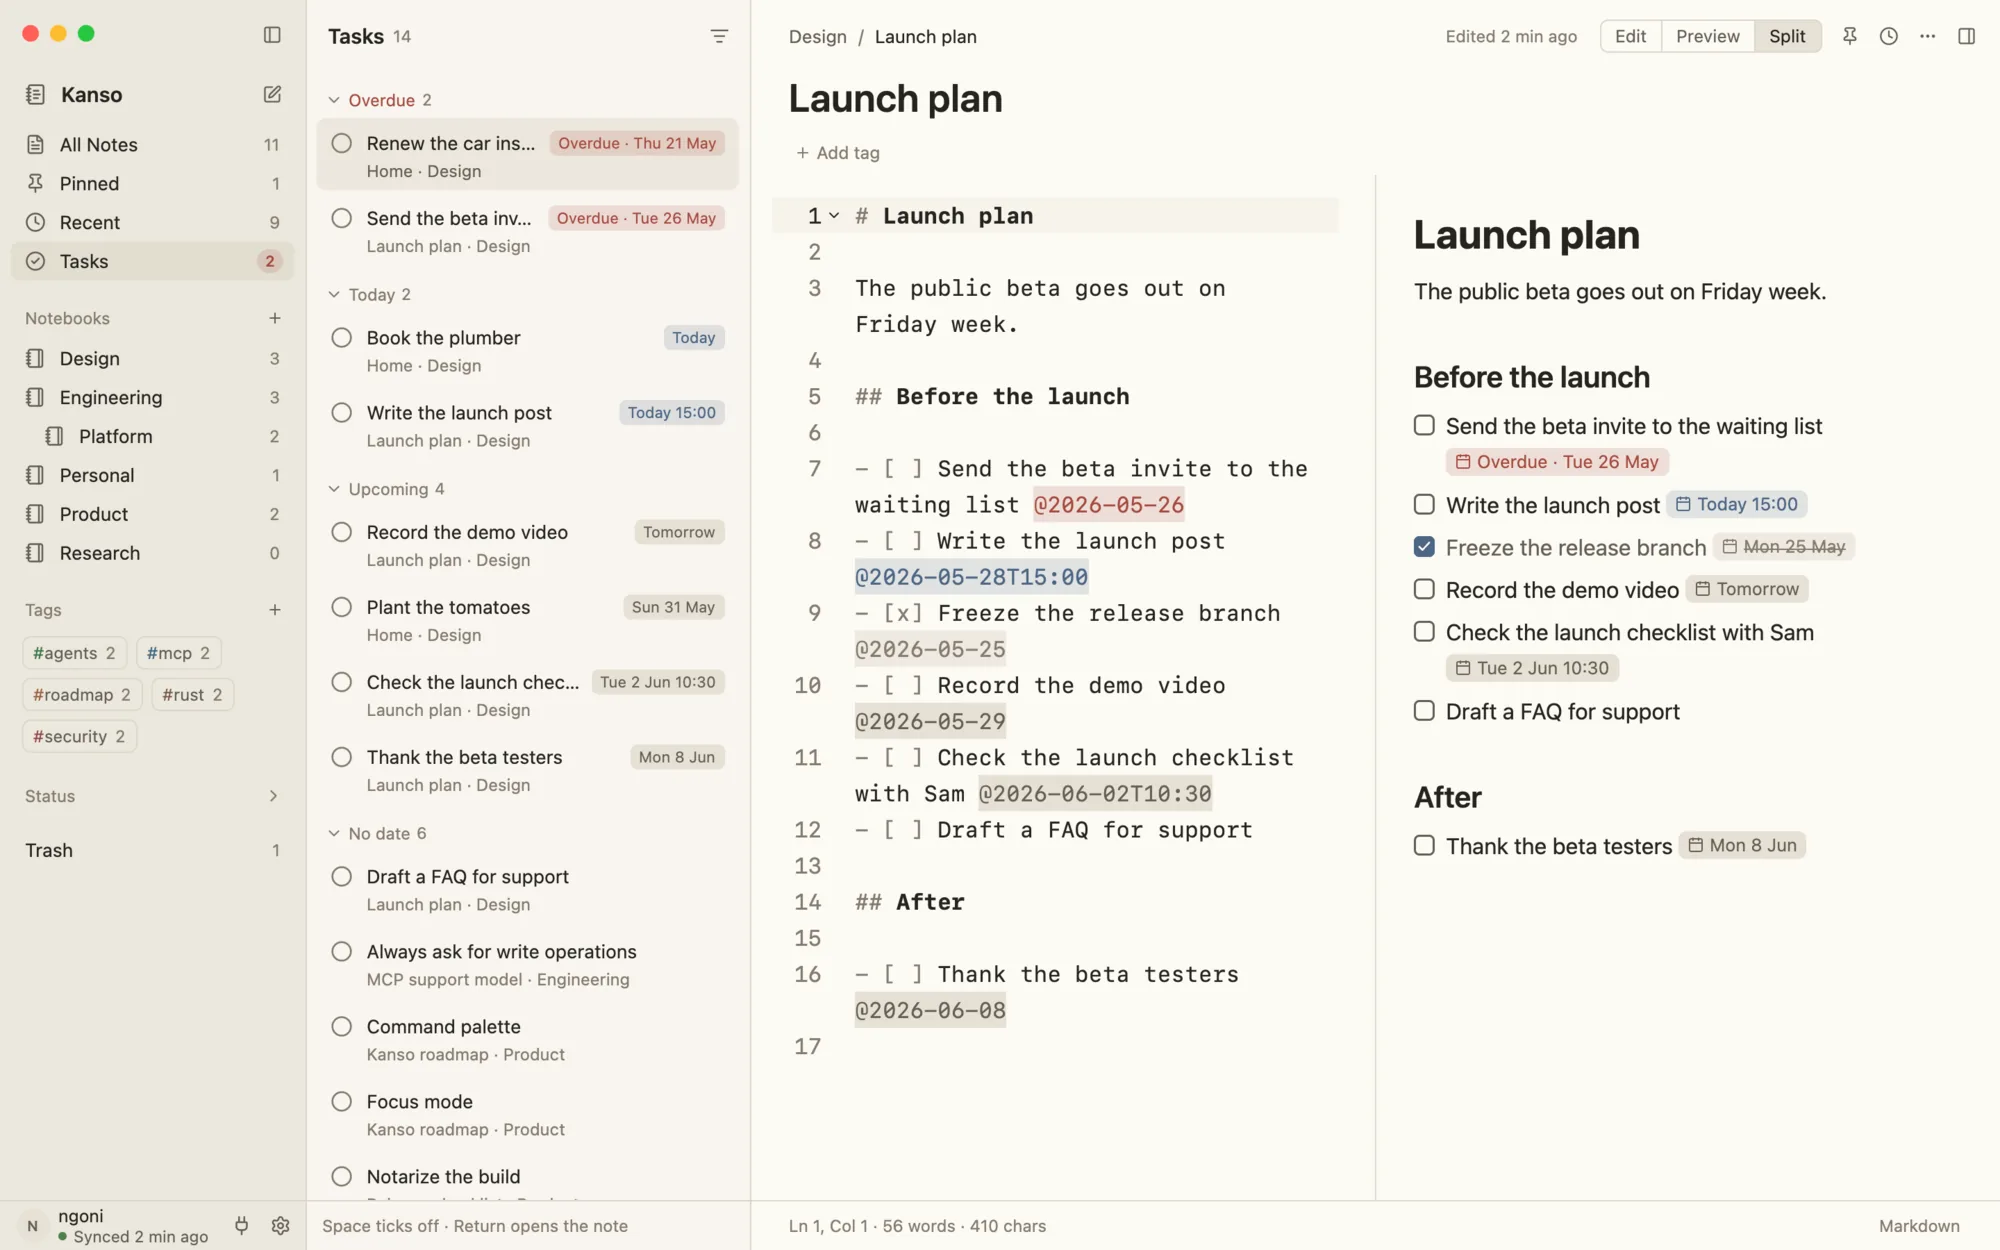Uncheck Freeze the release branch in preview
Screen dimensions: 2000x1250
[1424, 547]
